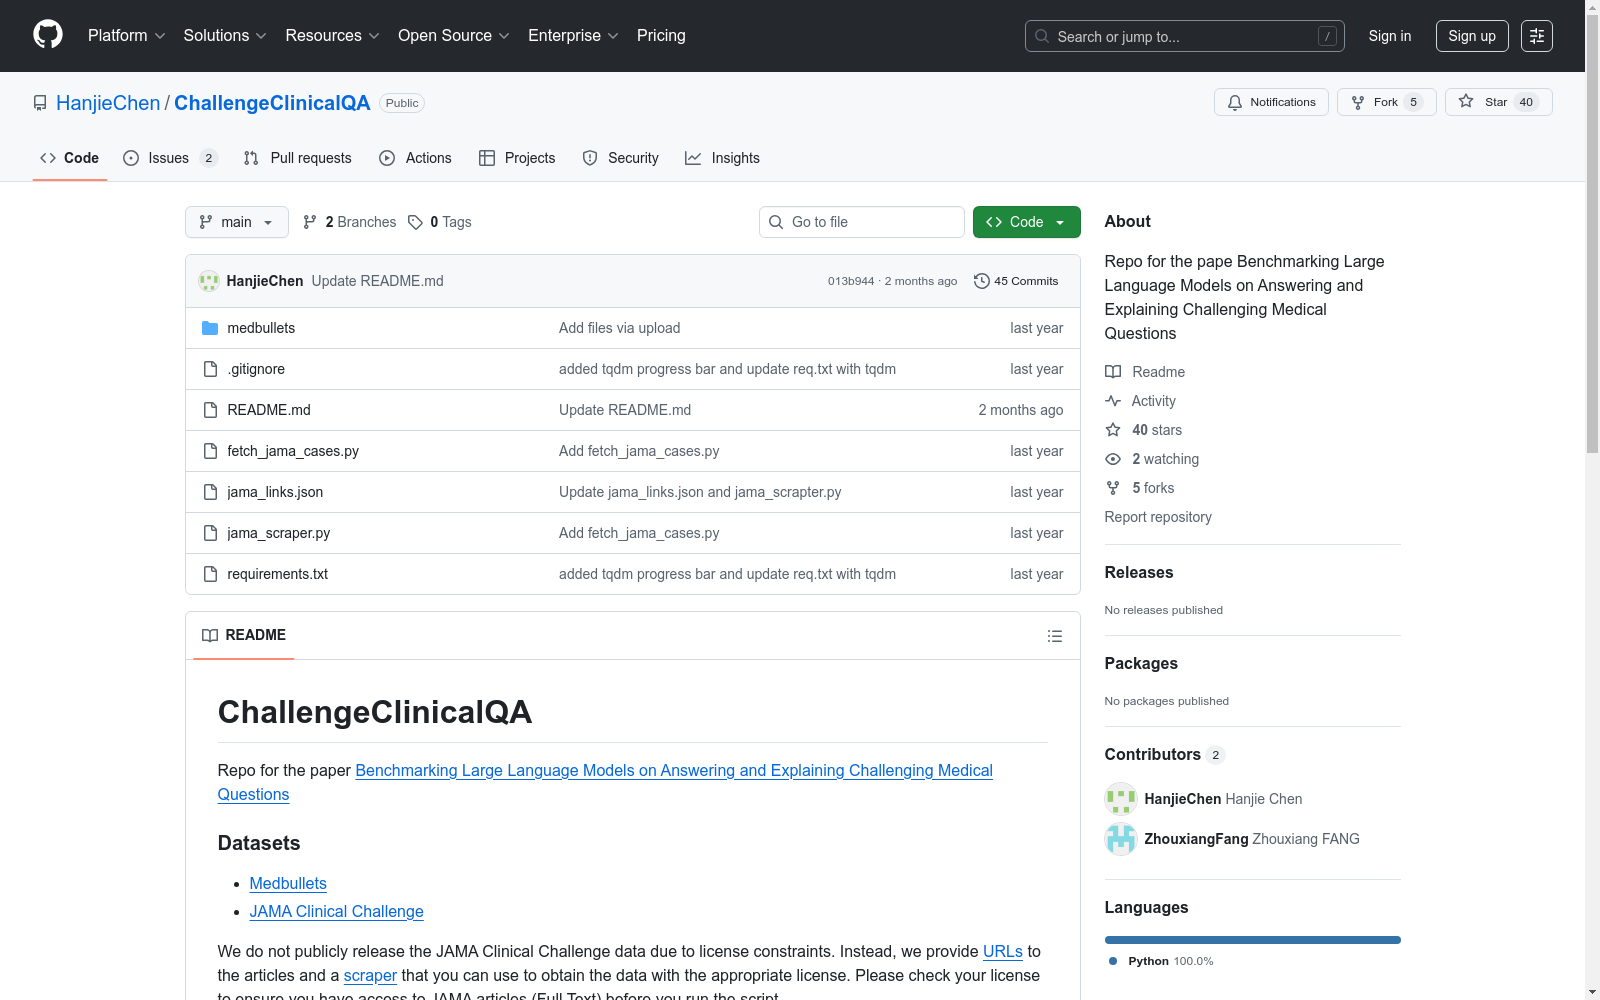Click the Go to file field

[x=862, y=222]
